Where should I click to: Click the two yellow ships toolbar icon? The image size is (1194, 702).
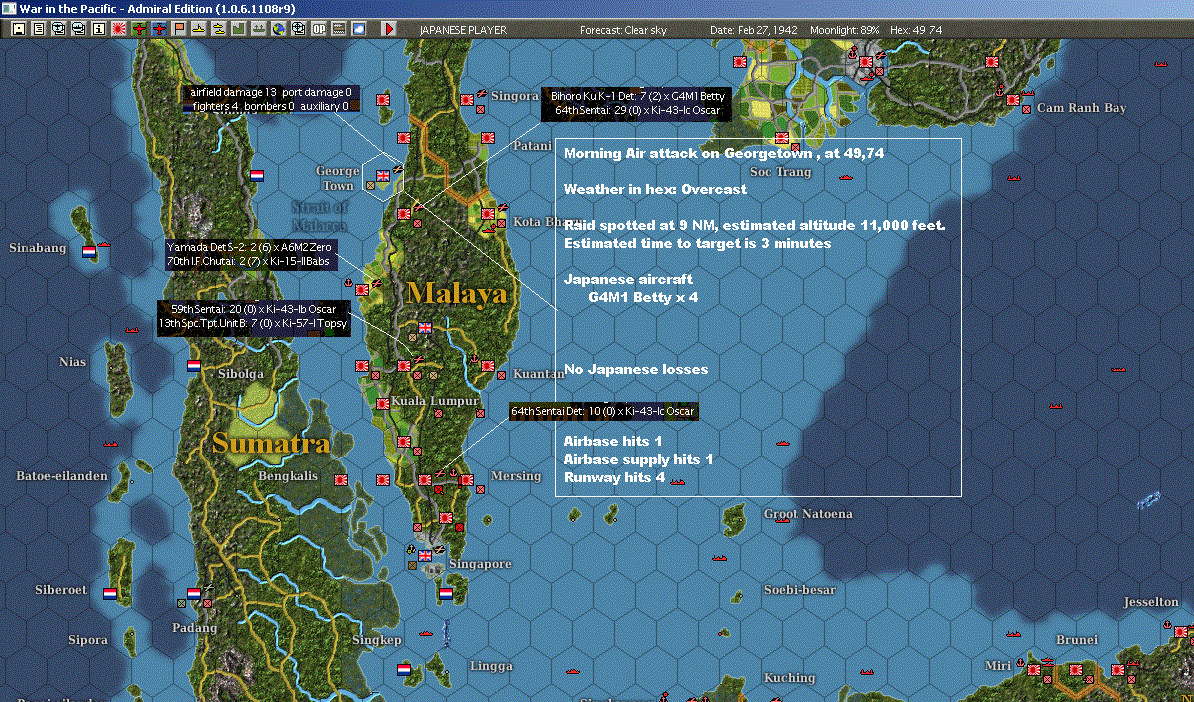219,29
